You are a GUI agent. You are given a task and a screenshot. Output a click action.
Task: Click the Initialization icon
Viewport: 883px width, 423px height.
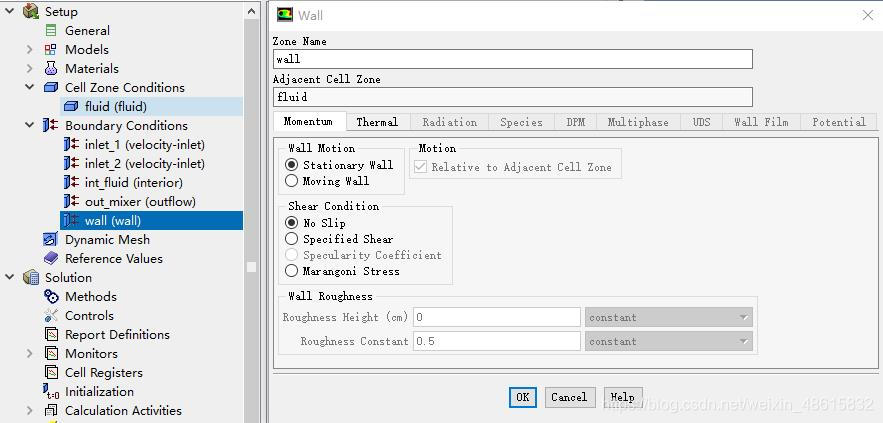[x=51, y=392]
